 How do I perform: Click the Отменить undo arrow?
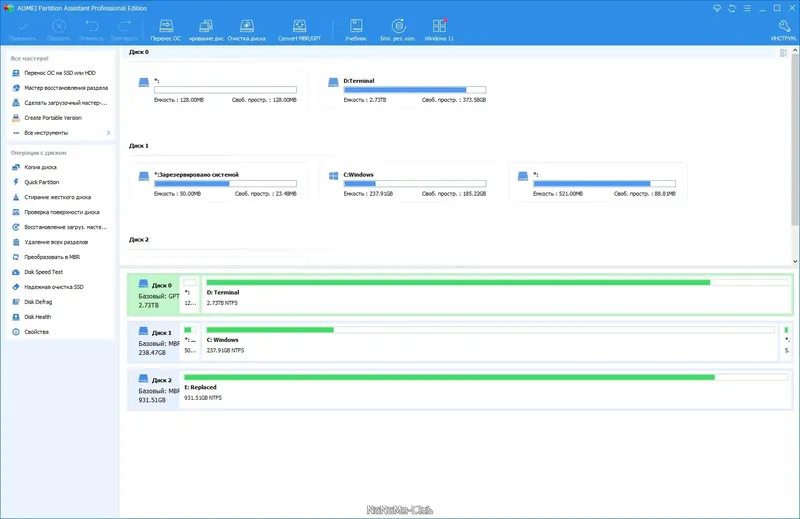pyautogui.click(x=91, y=30)
